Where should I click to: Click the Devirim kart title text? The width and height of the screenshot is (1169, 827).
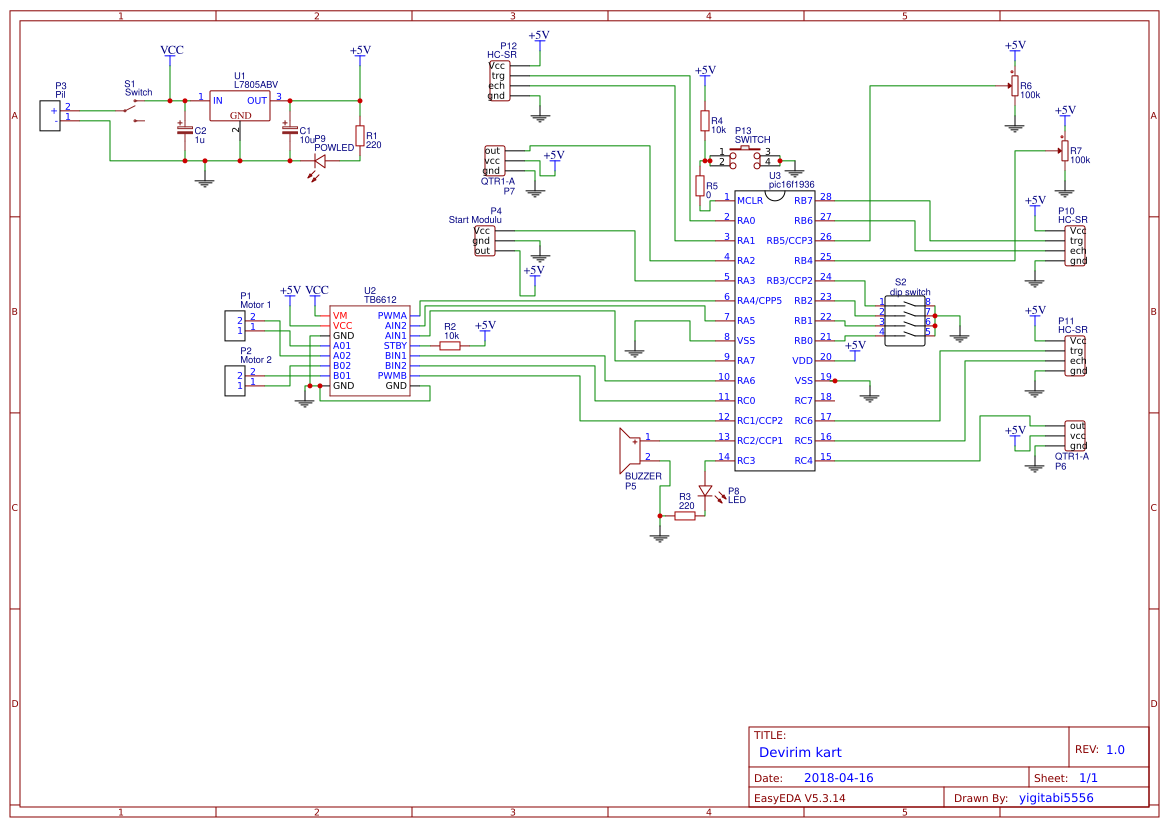[802, 752]
